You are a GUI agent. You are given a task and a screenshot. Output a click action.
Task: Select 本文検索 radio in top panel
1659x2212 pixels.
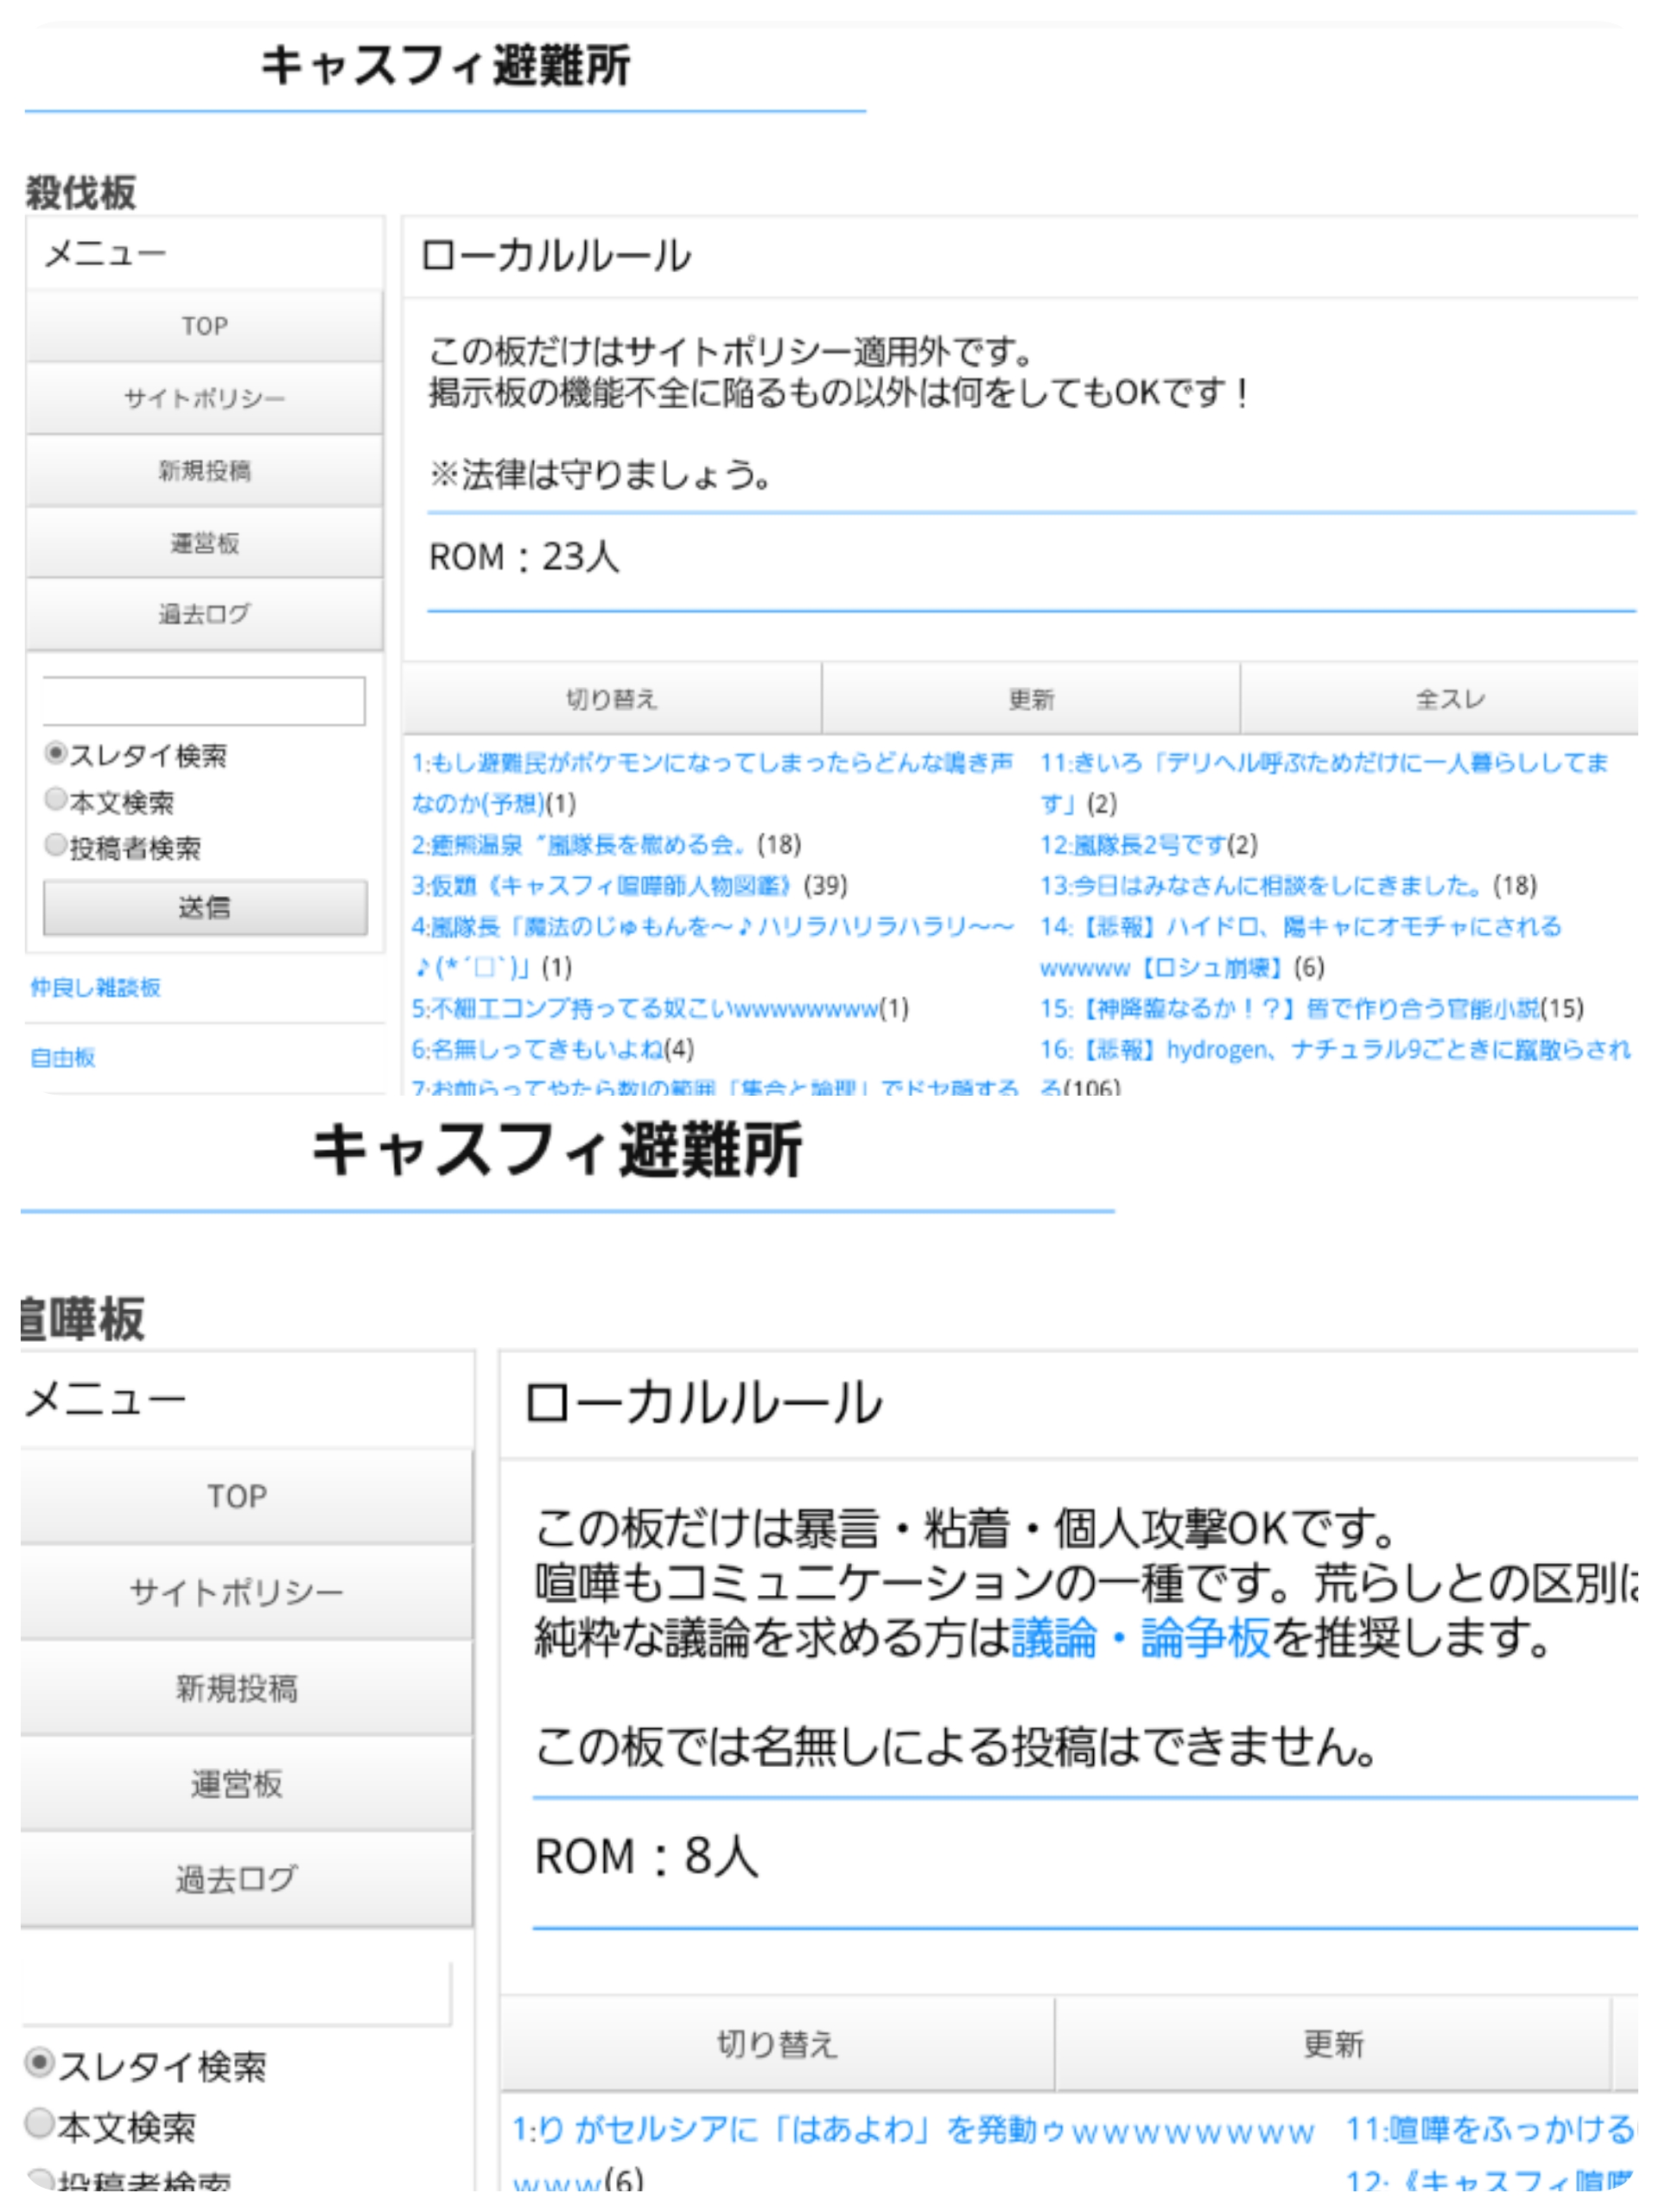click(56, 799)
